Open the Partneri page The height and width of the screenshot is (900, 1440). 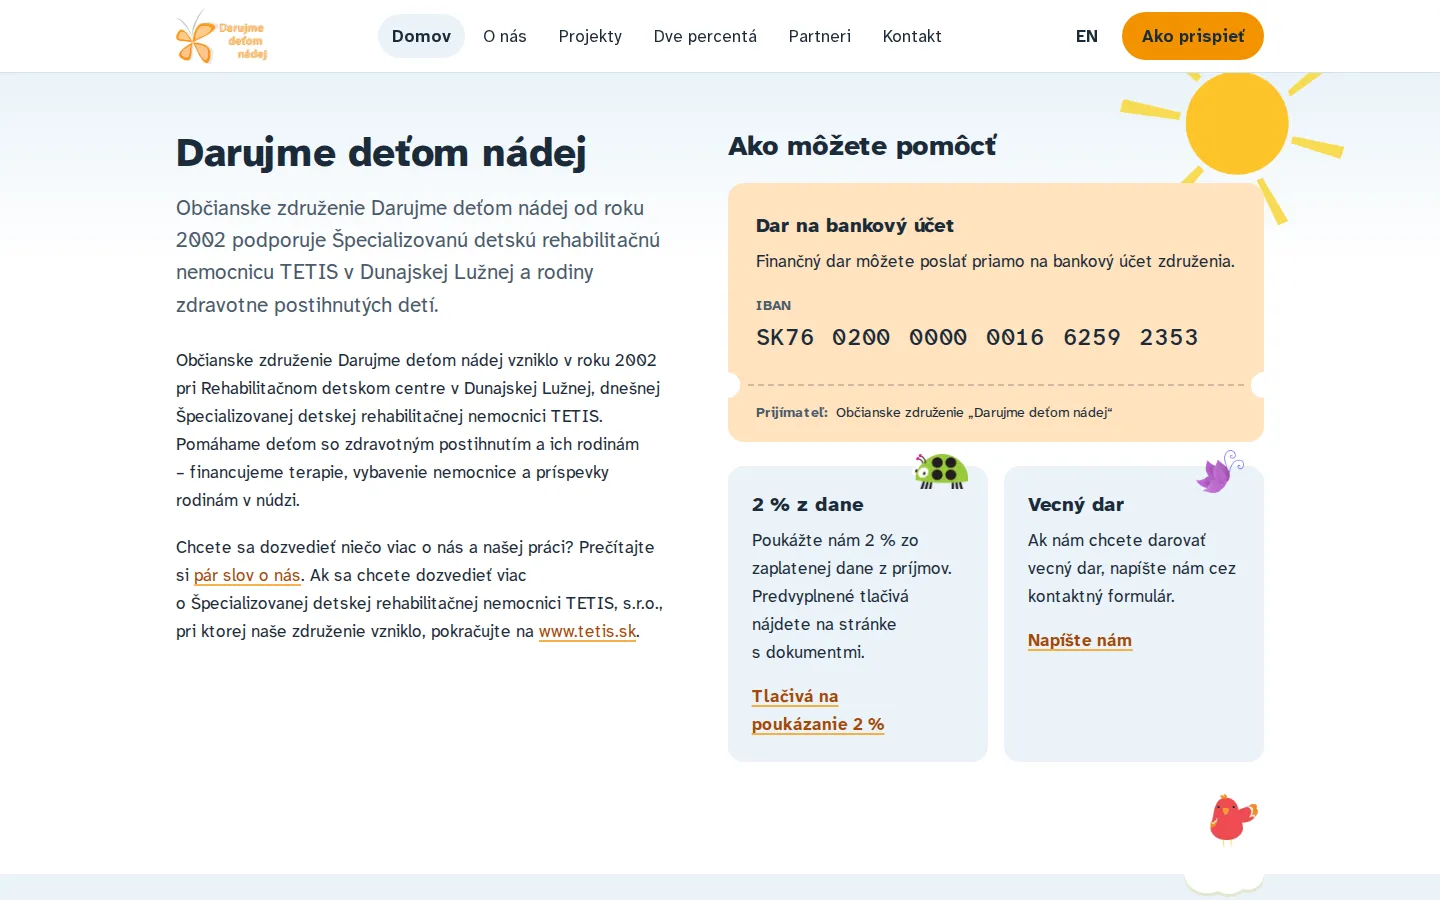[x=820, y=36]
